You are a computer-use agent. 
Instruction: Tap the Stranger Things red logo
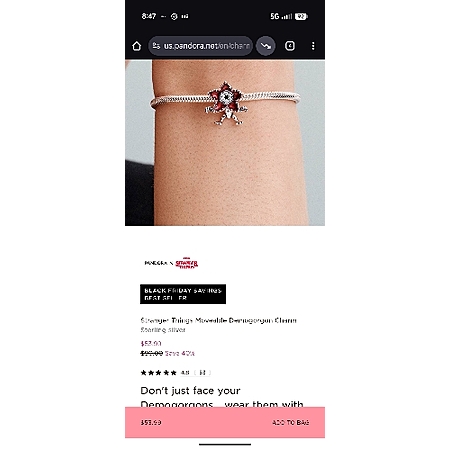click(187, 263)
